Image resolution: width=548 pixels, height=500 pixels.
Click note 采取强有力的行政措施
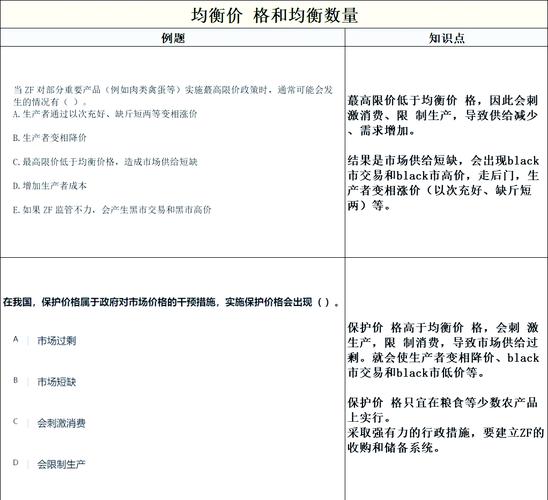[446, 440]
